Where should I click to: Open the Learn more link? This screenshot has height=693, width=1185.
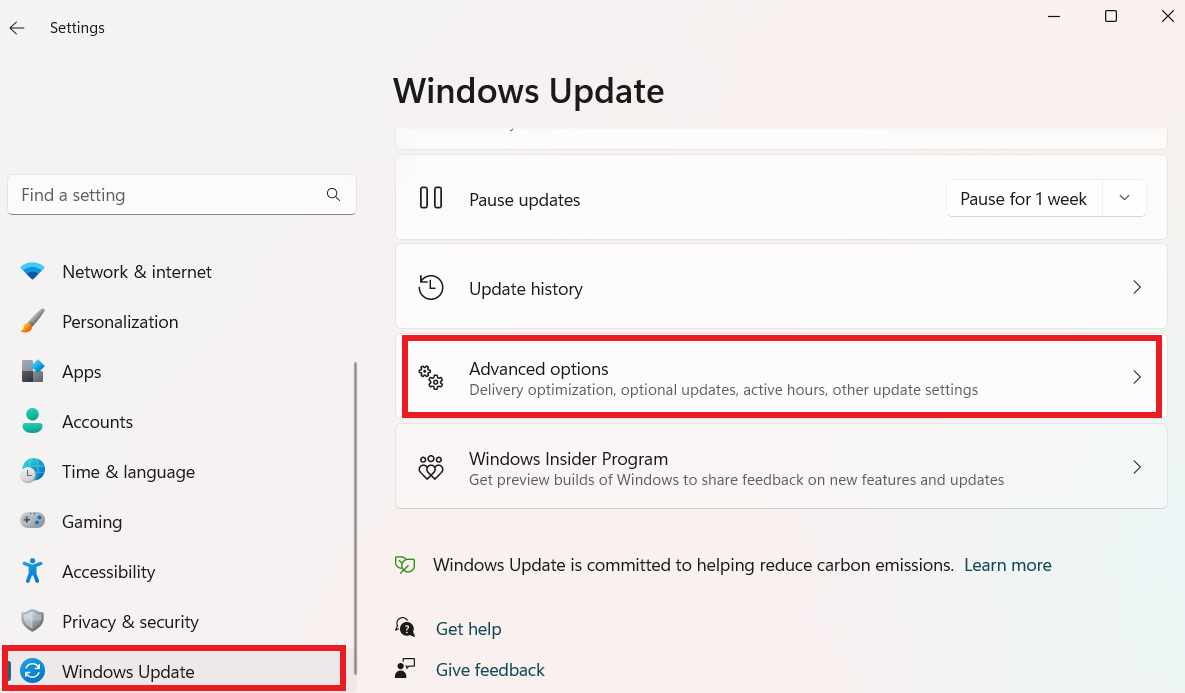[1007, 564]
